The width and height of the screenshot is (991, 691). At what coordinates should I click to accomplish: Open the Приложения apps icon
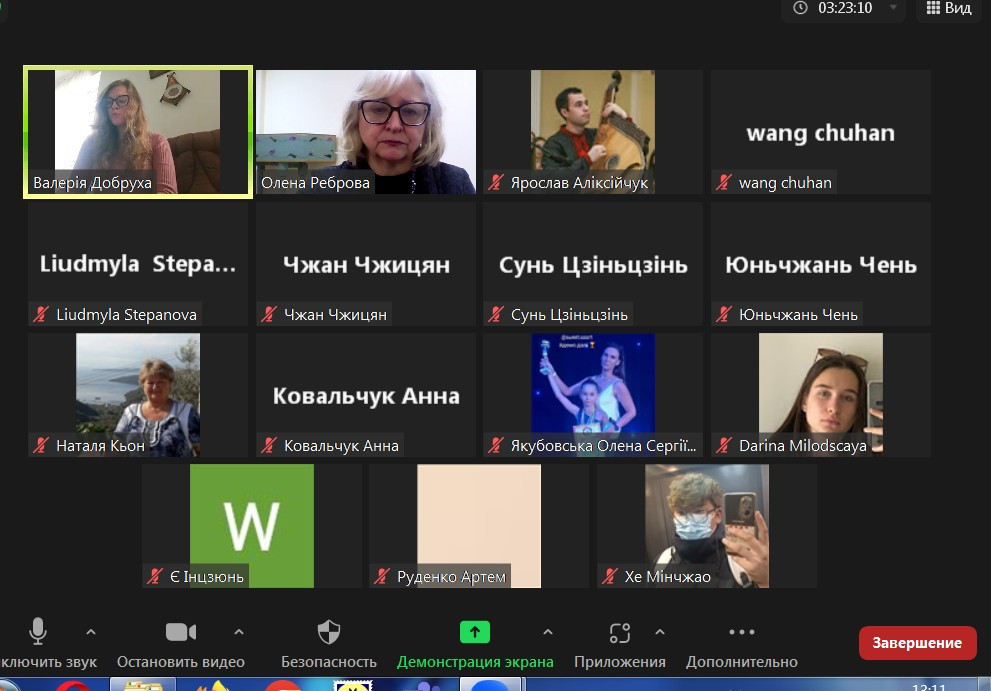coord(620,632)
